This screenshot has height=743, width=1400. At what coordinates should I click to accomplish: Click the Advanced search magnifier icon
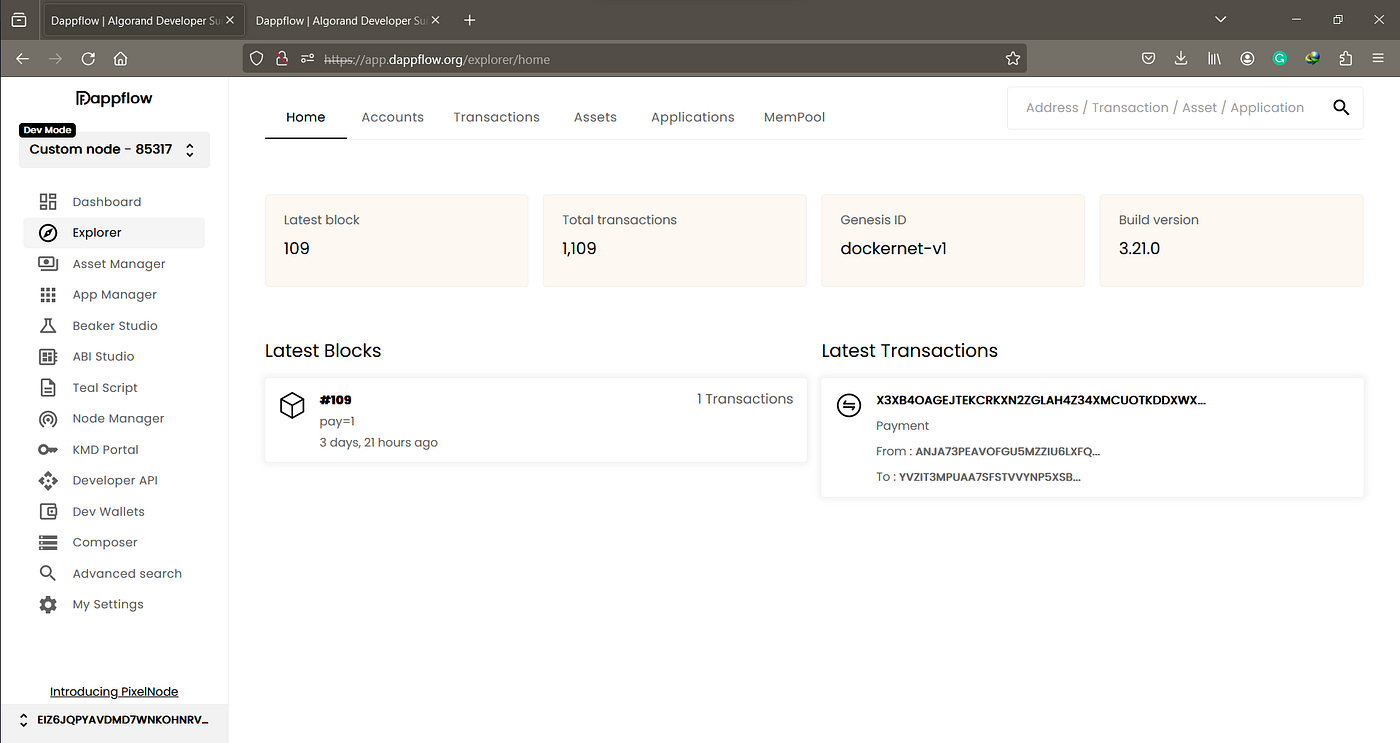click(x=48, y=574)
